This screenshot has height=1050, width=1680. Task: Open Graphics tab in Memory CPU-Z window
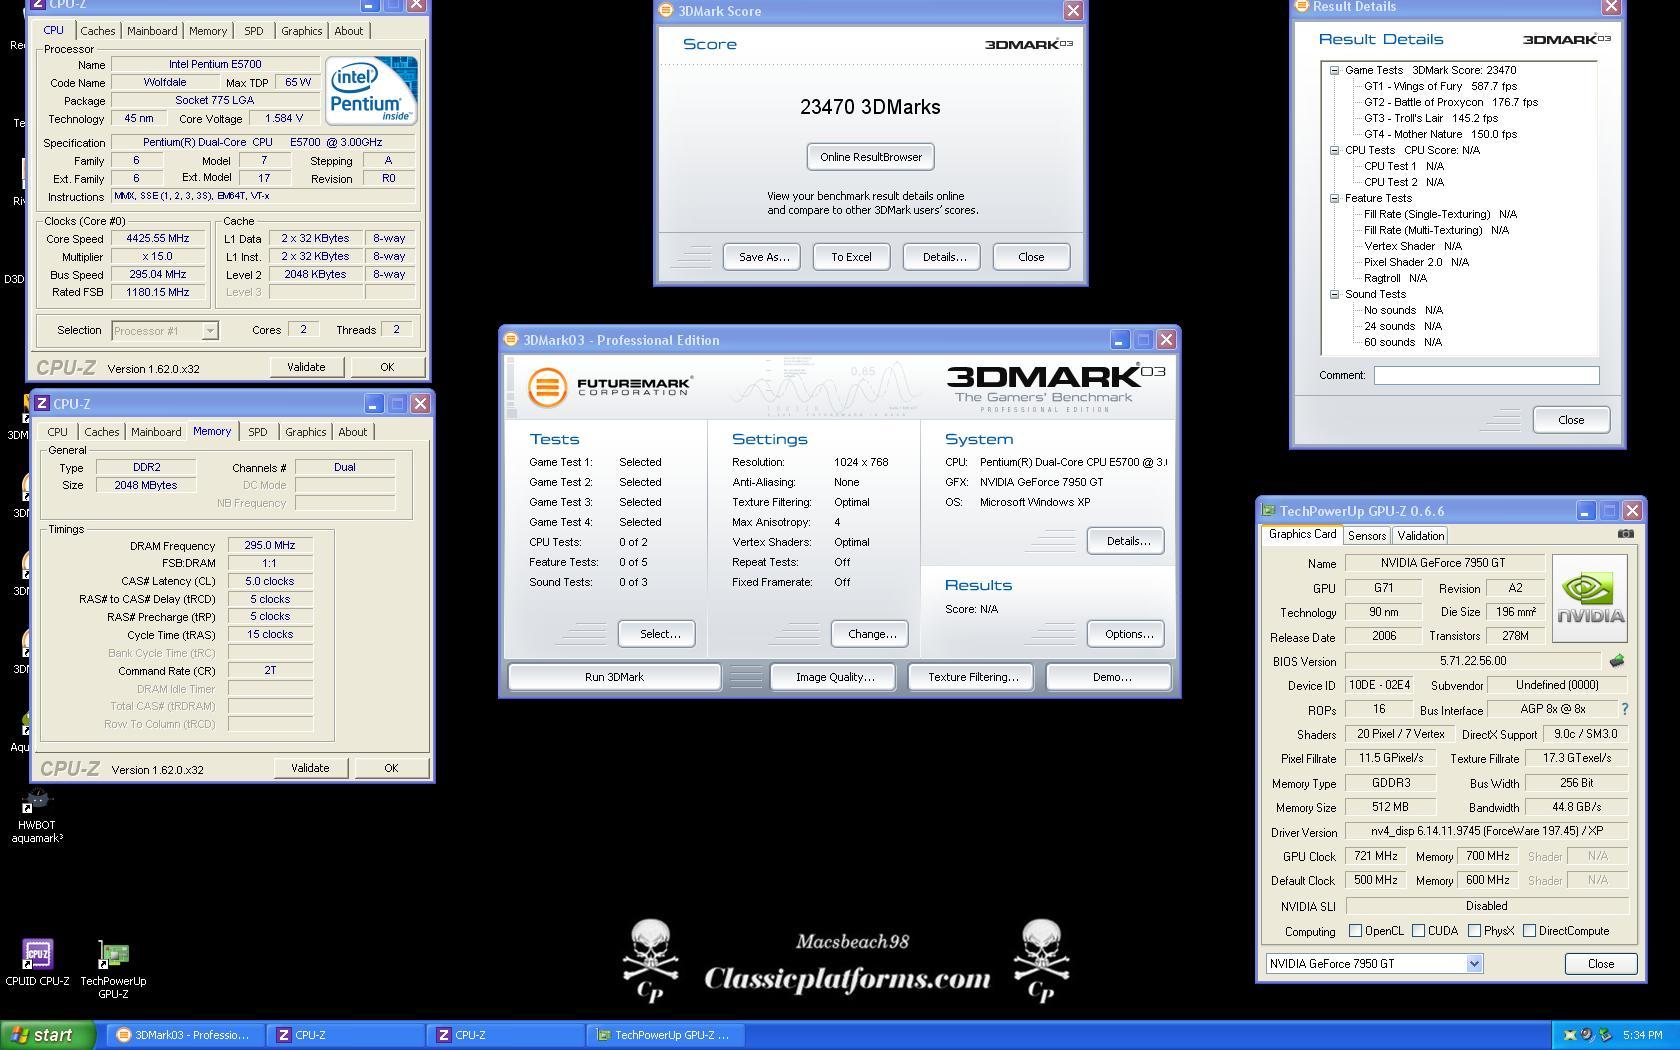306,432
